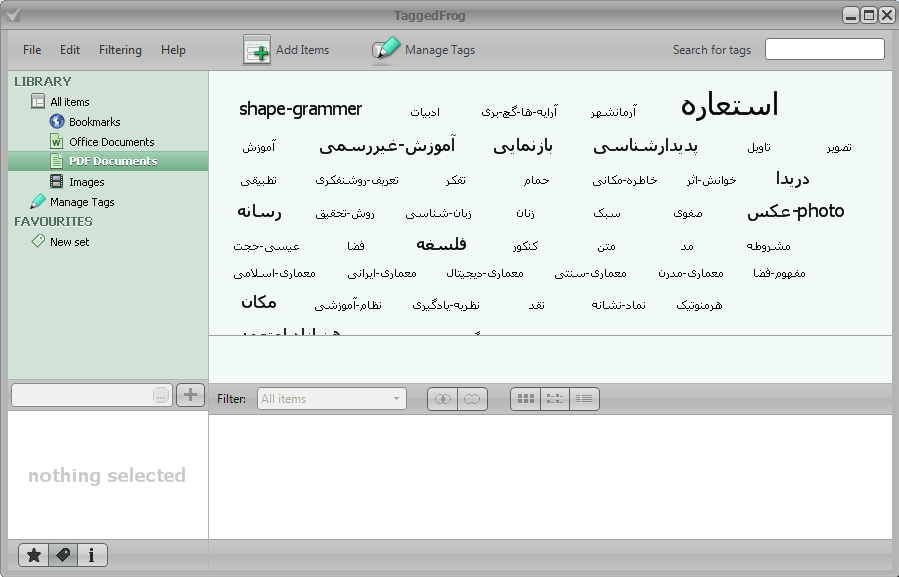Open Manage Tags from the toolbar
Screen dimensions: 899x577
386,50
